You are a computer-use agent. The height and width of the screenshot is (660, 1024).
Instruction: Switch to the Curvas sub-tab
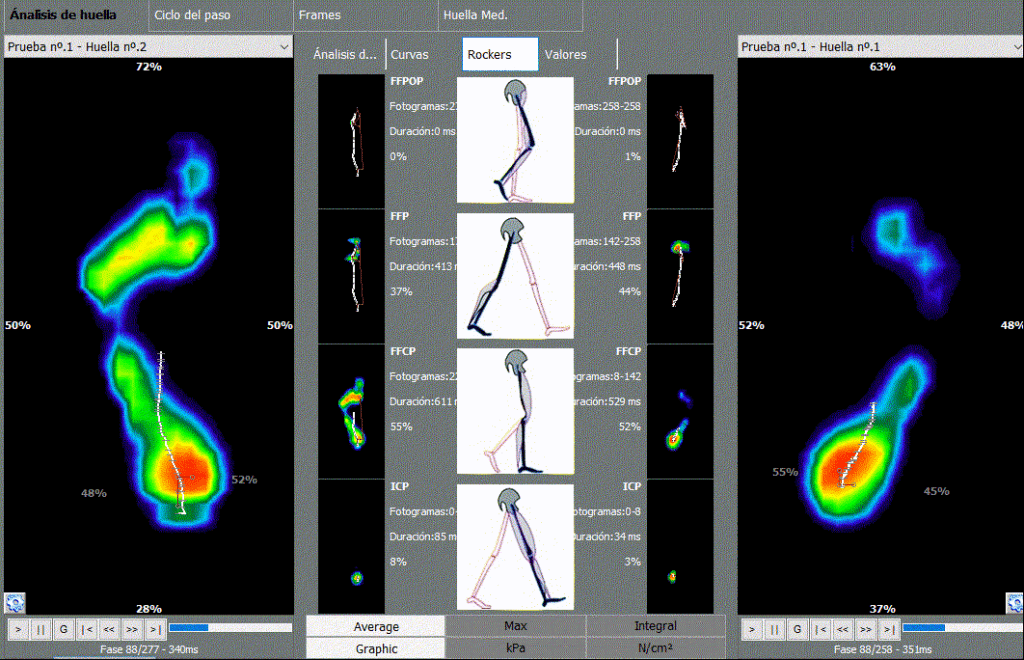[x=409, y=54]
